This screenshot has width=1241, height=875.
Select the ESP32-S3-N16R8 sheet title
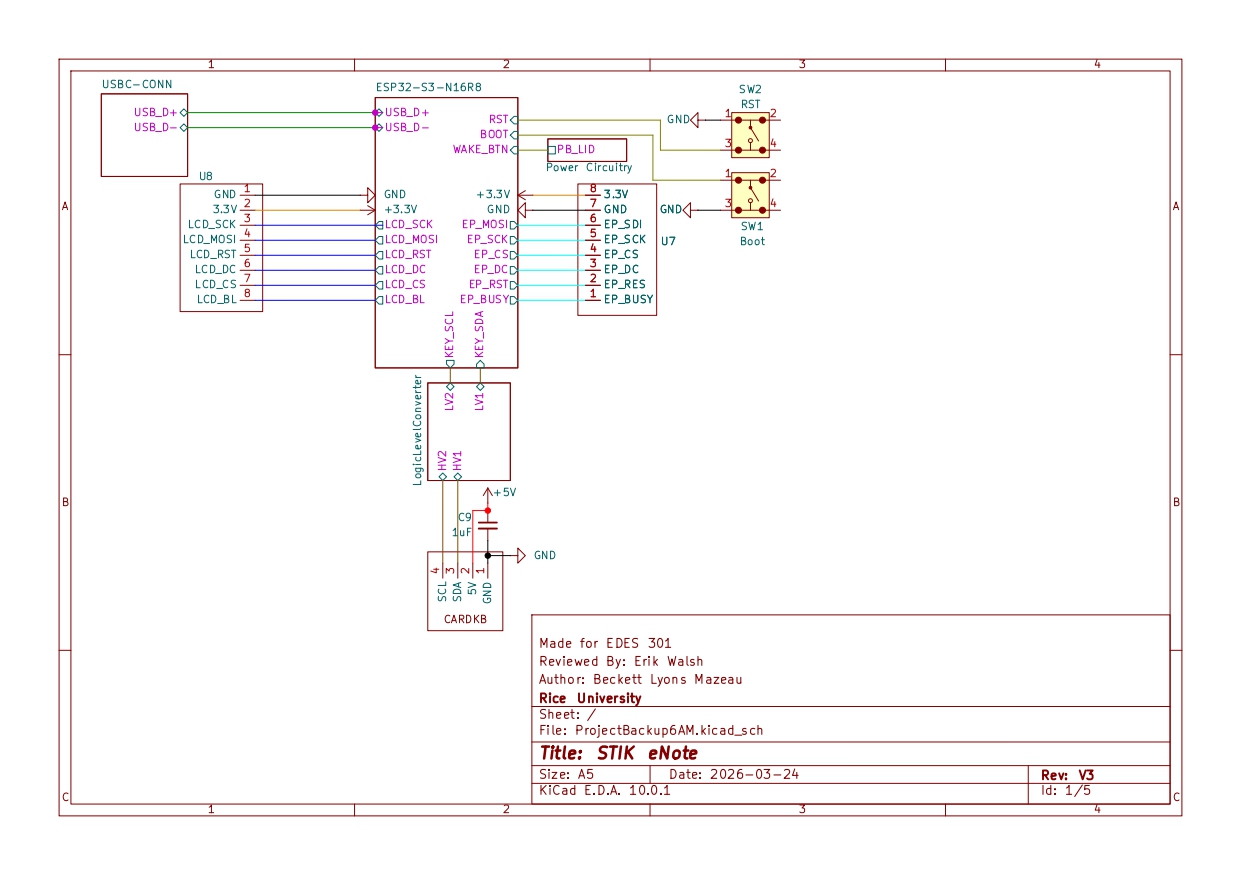[429, 89]
